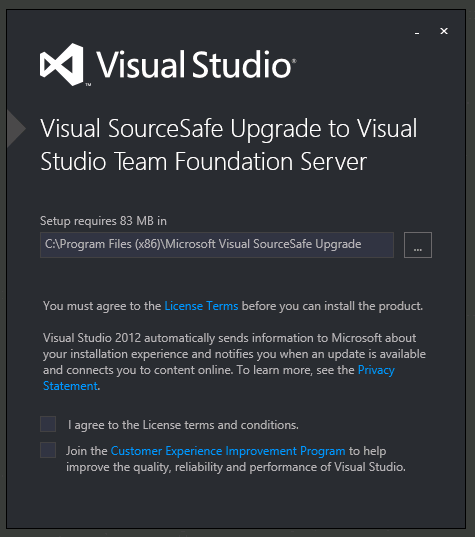Image resolution: width=475 pixels, height=537 pixels.
Task: Close the installer with the X icon
Action: (444, 31)
